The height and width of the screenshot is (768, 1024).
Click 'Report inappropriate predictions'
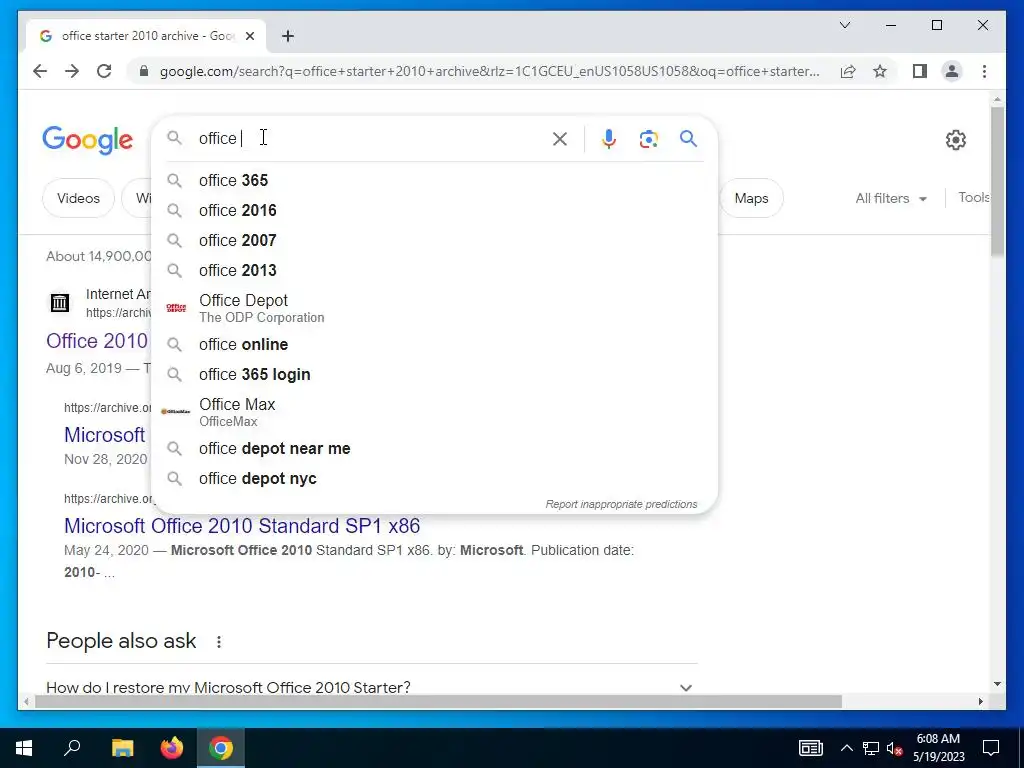[621, 504]
